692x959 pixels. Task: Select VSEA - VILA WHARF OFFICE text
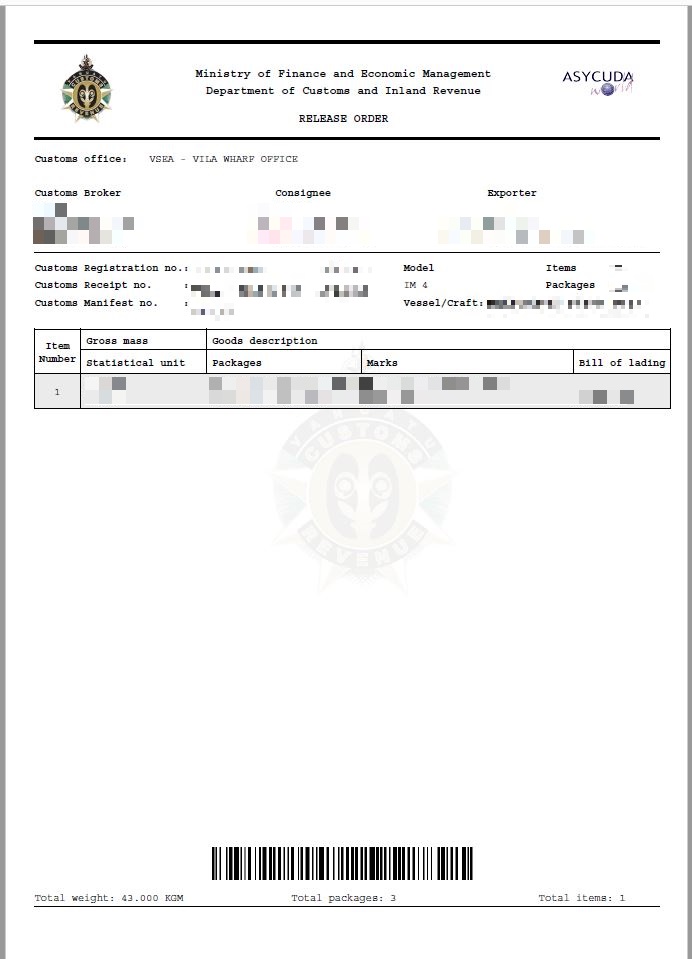(x=223, y=159)
